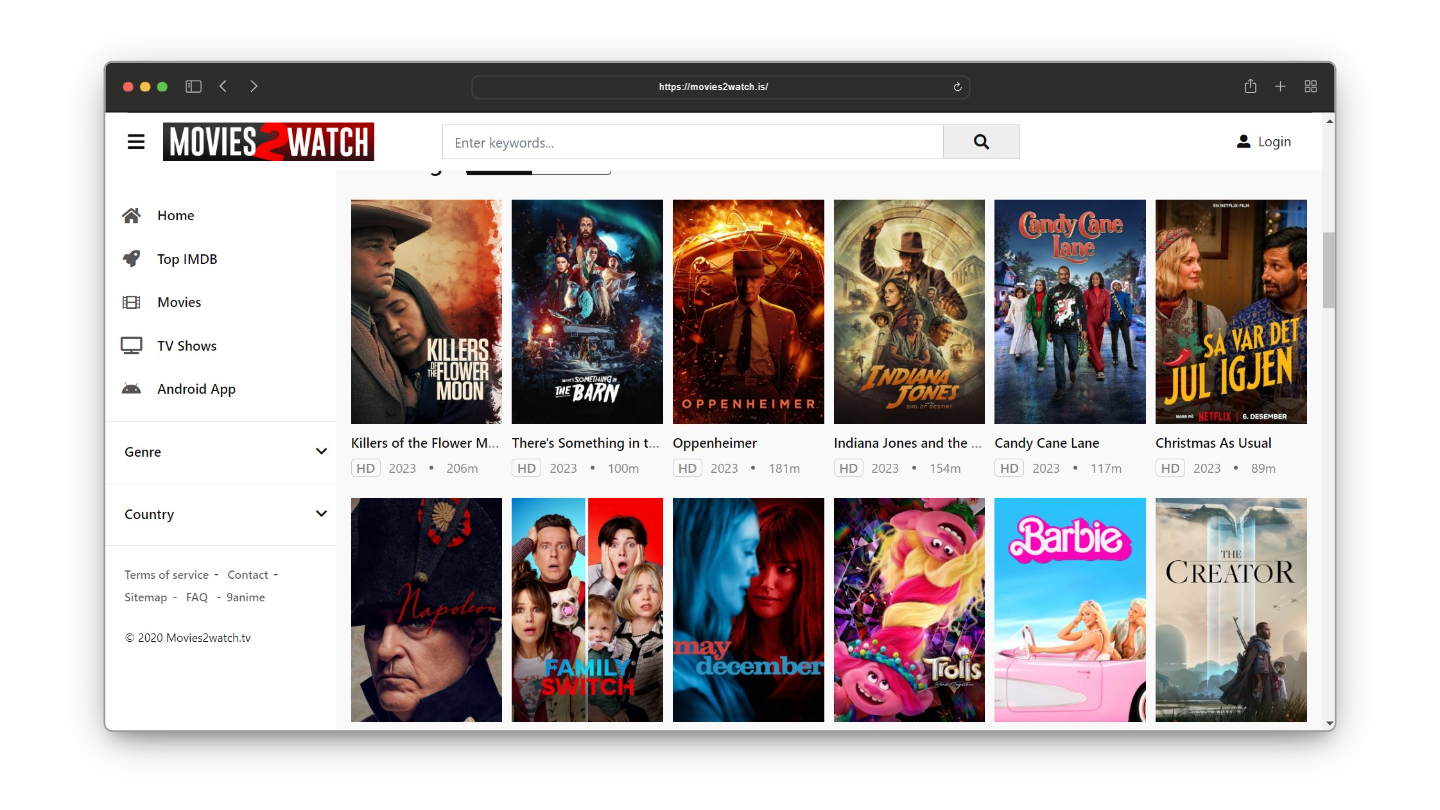Open the Contact link in the footer

pyautogui.click(x=248, y=575)
